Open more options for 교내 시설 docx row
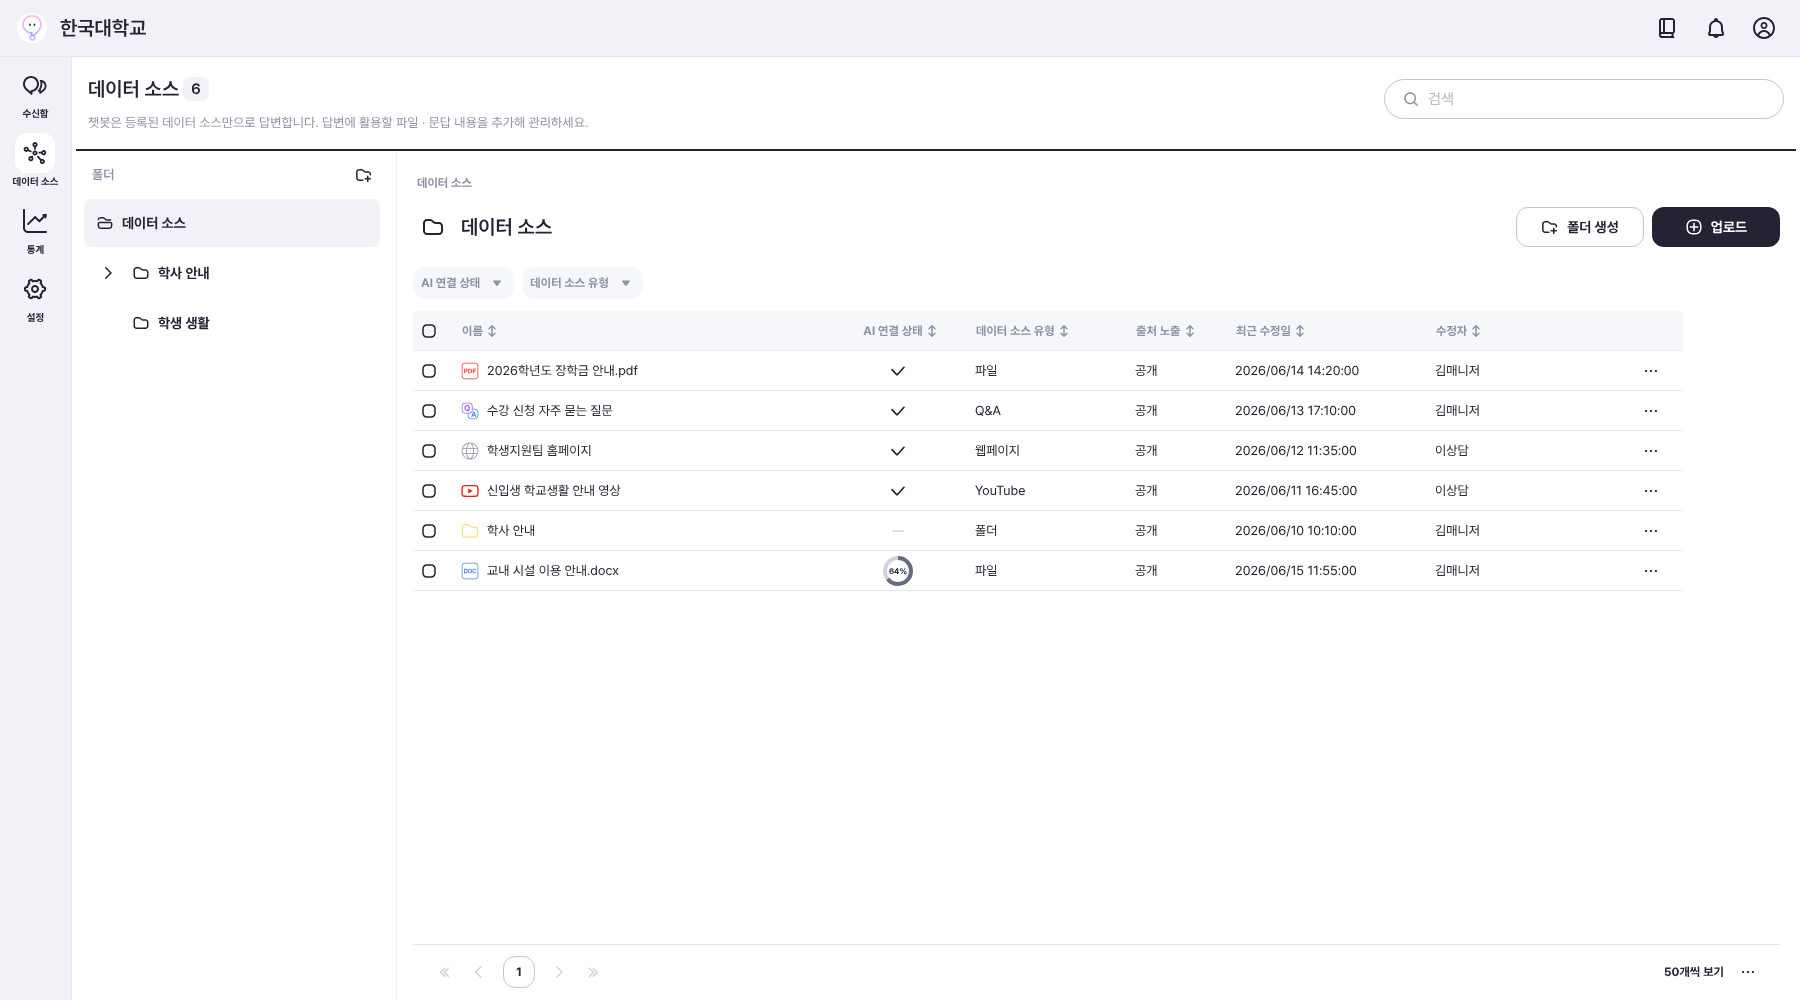Screen dimensions: 1800x1000 (1651, 571)
